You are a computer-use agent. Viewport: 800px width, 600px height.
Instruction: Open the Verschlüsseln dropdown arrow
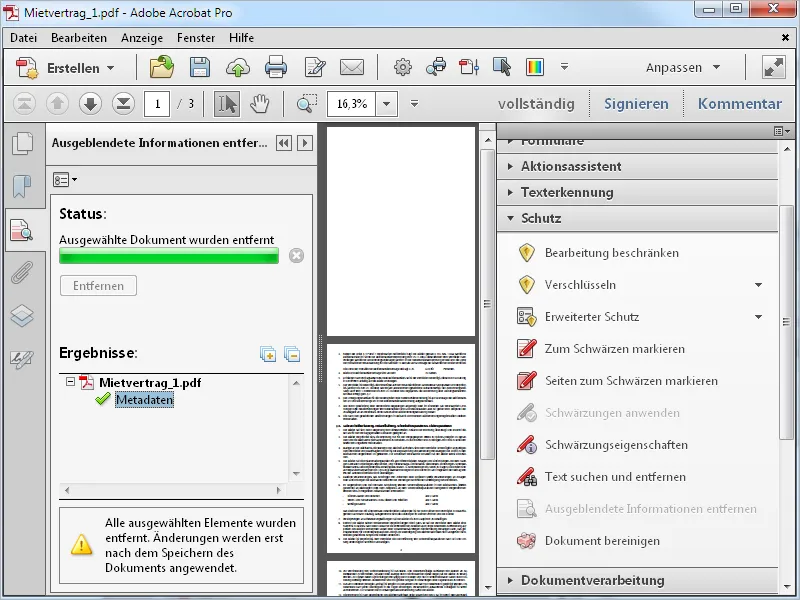[x=759, y=285]
